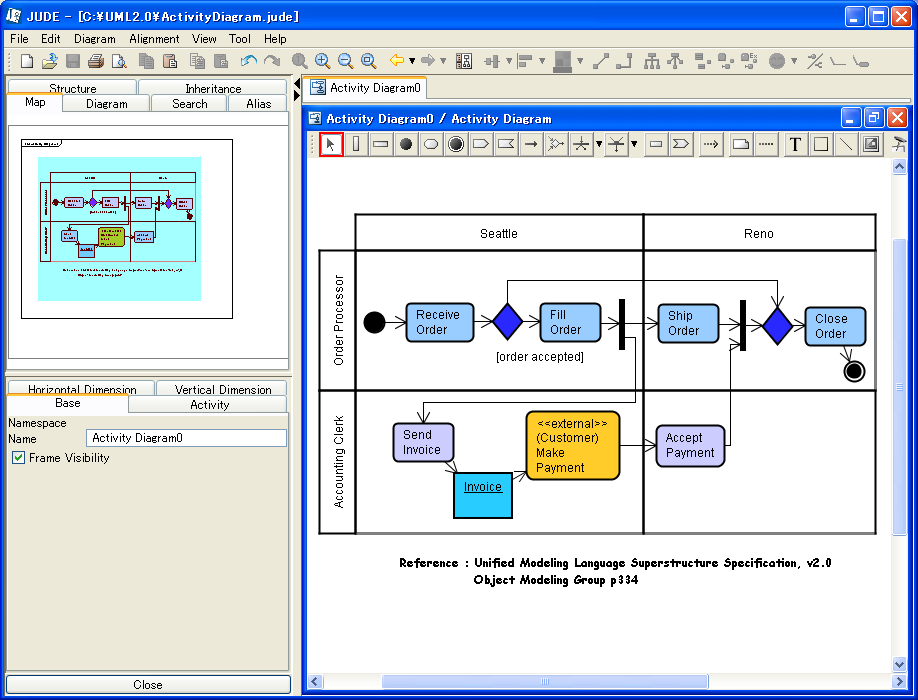Select the vertical partition tool
Image resolution: width=918 pixels, height=700 pixels.
(x=356, y=144)
